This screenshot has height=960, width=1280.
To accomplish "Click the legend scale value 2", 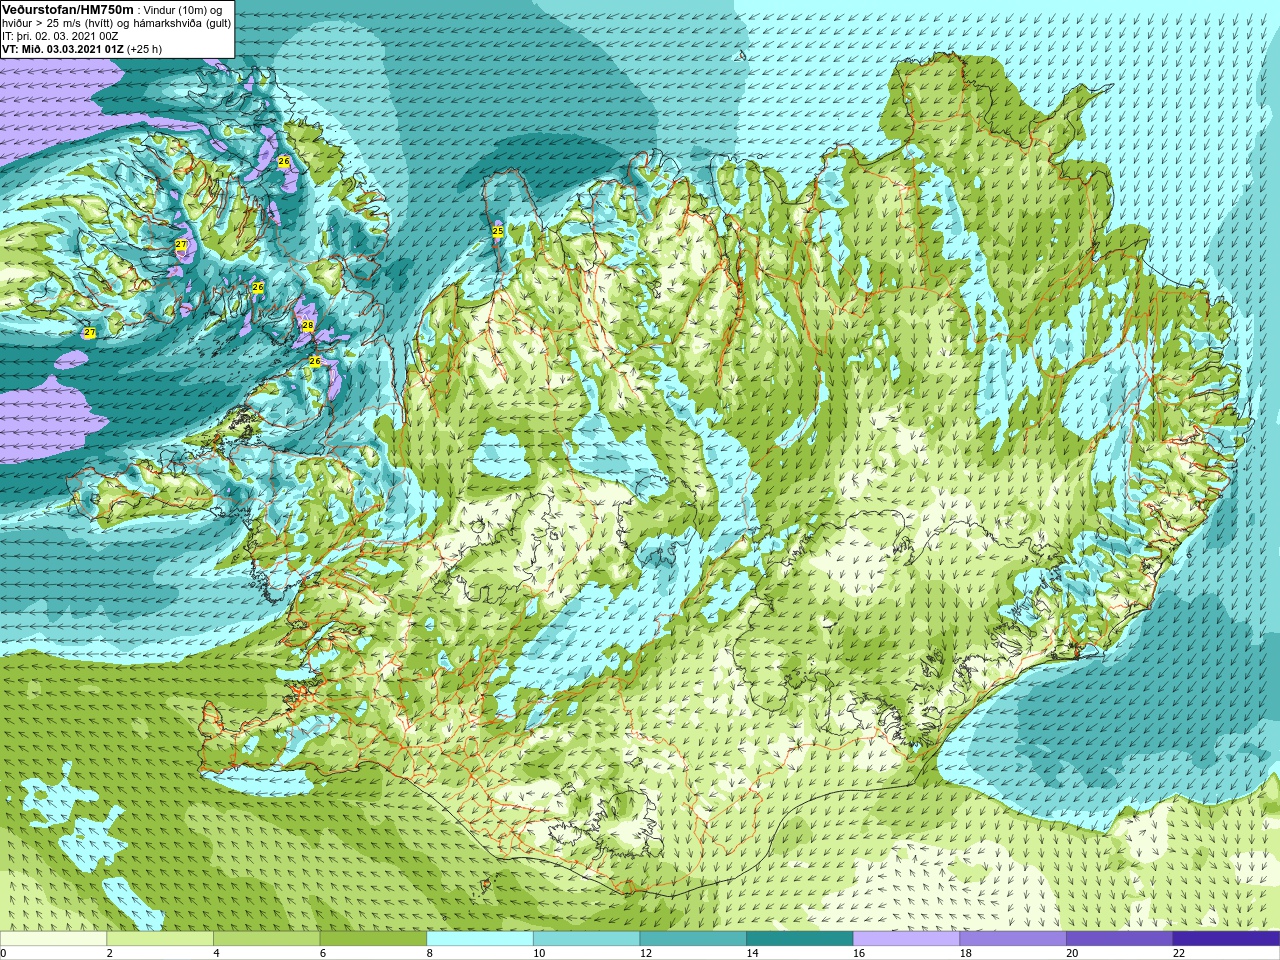I will coord(110,953).
